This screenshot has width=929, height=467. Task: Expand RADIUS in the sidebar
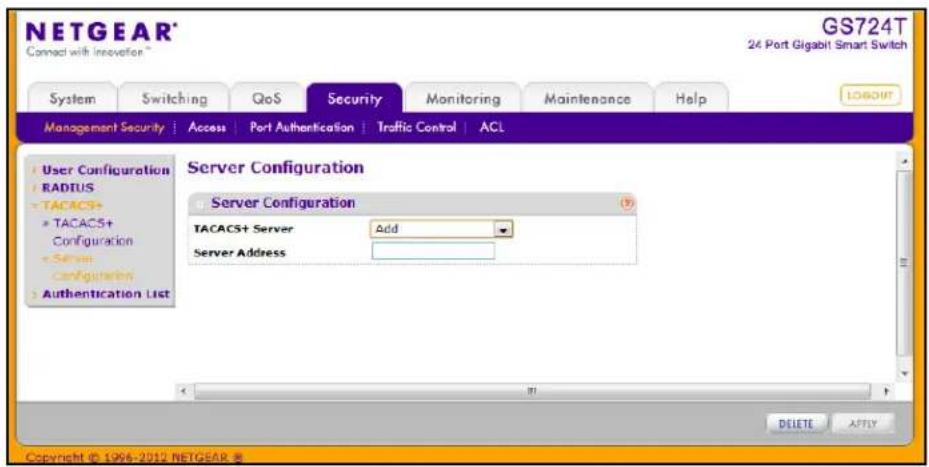[68, 187]
